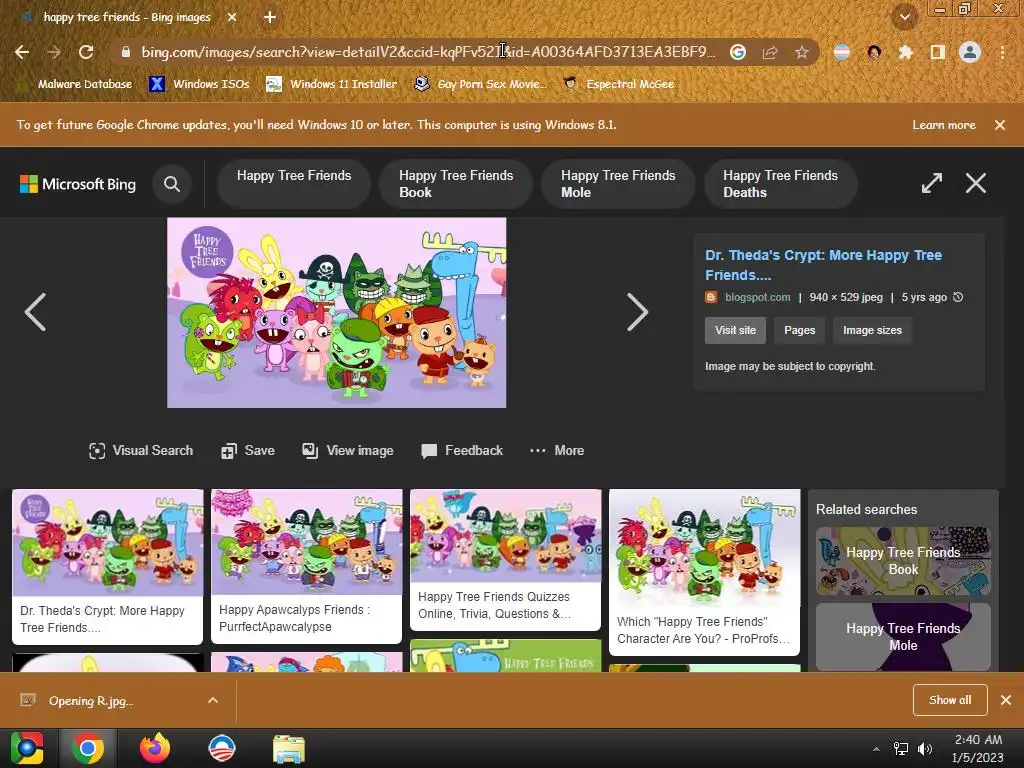This screenshot has width=1024, height=768.
Task: Click the Bing search magnifier icon
Action: tap(172, 184)
